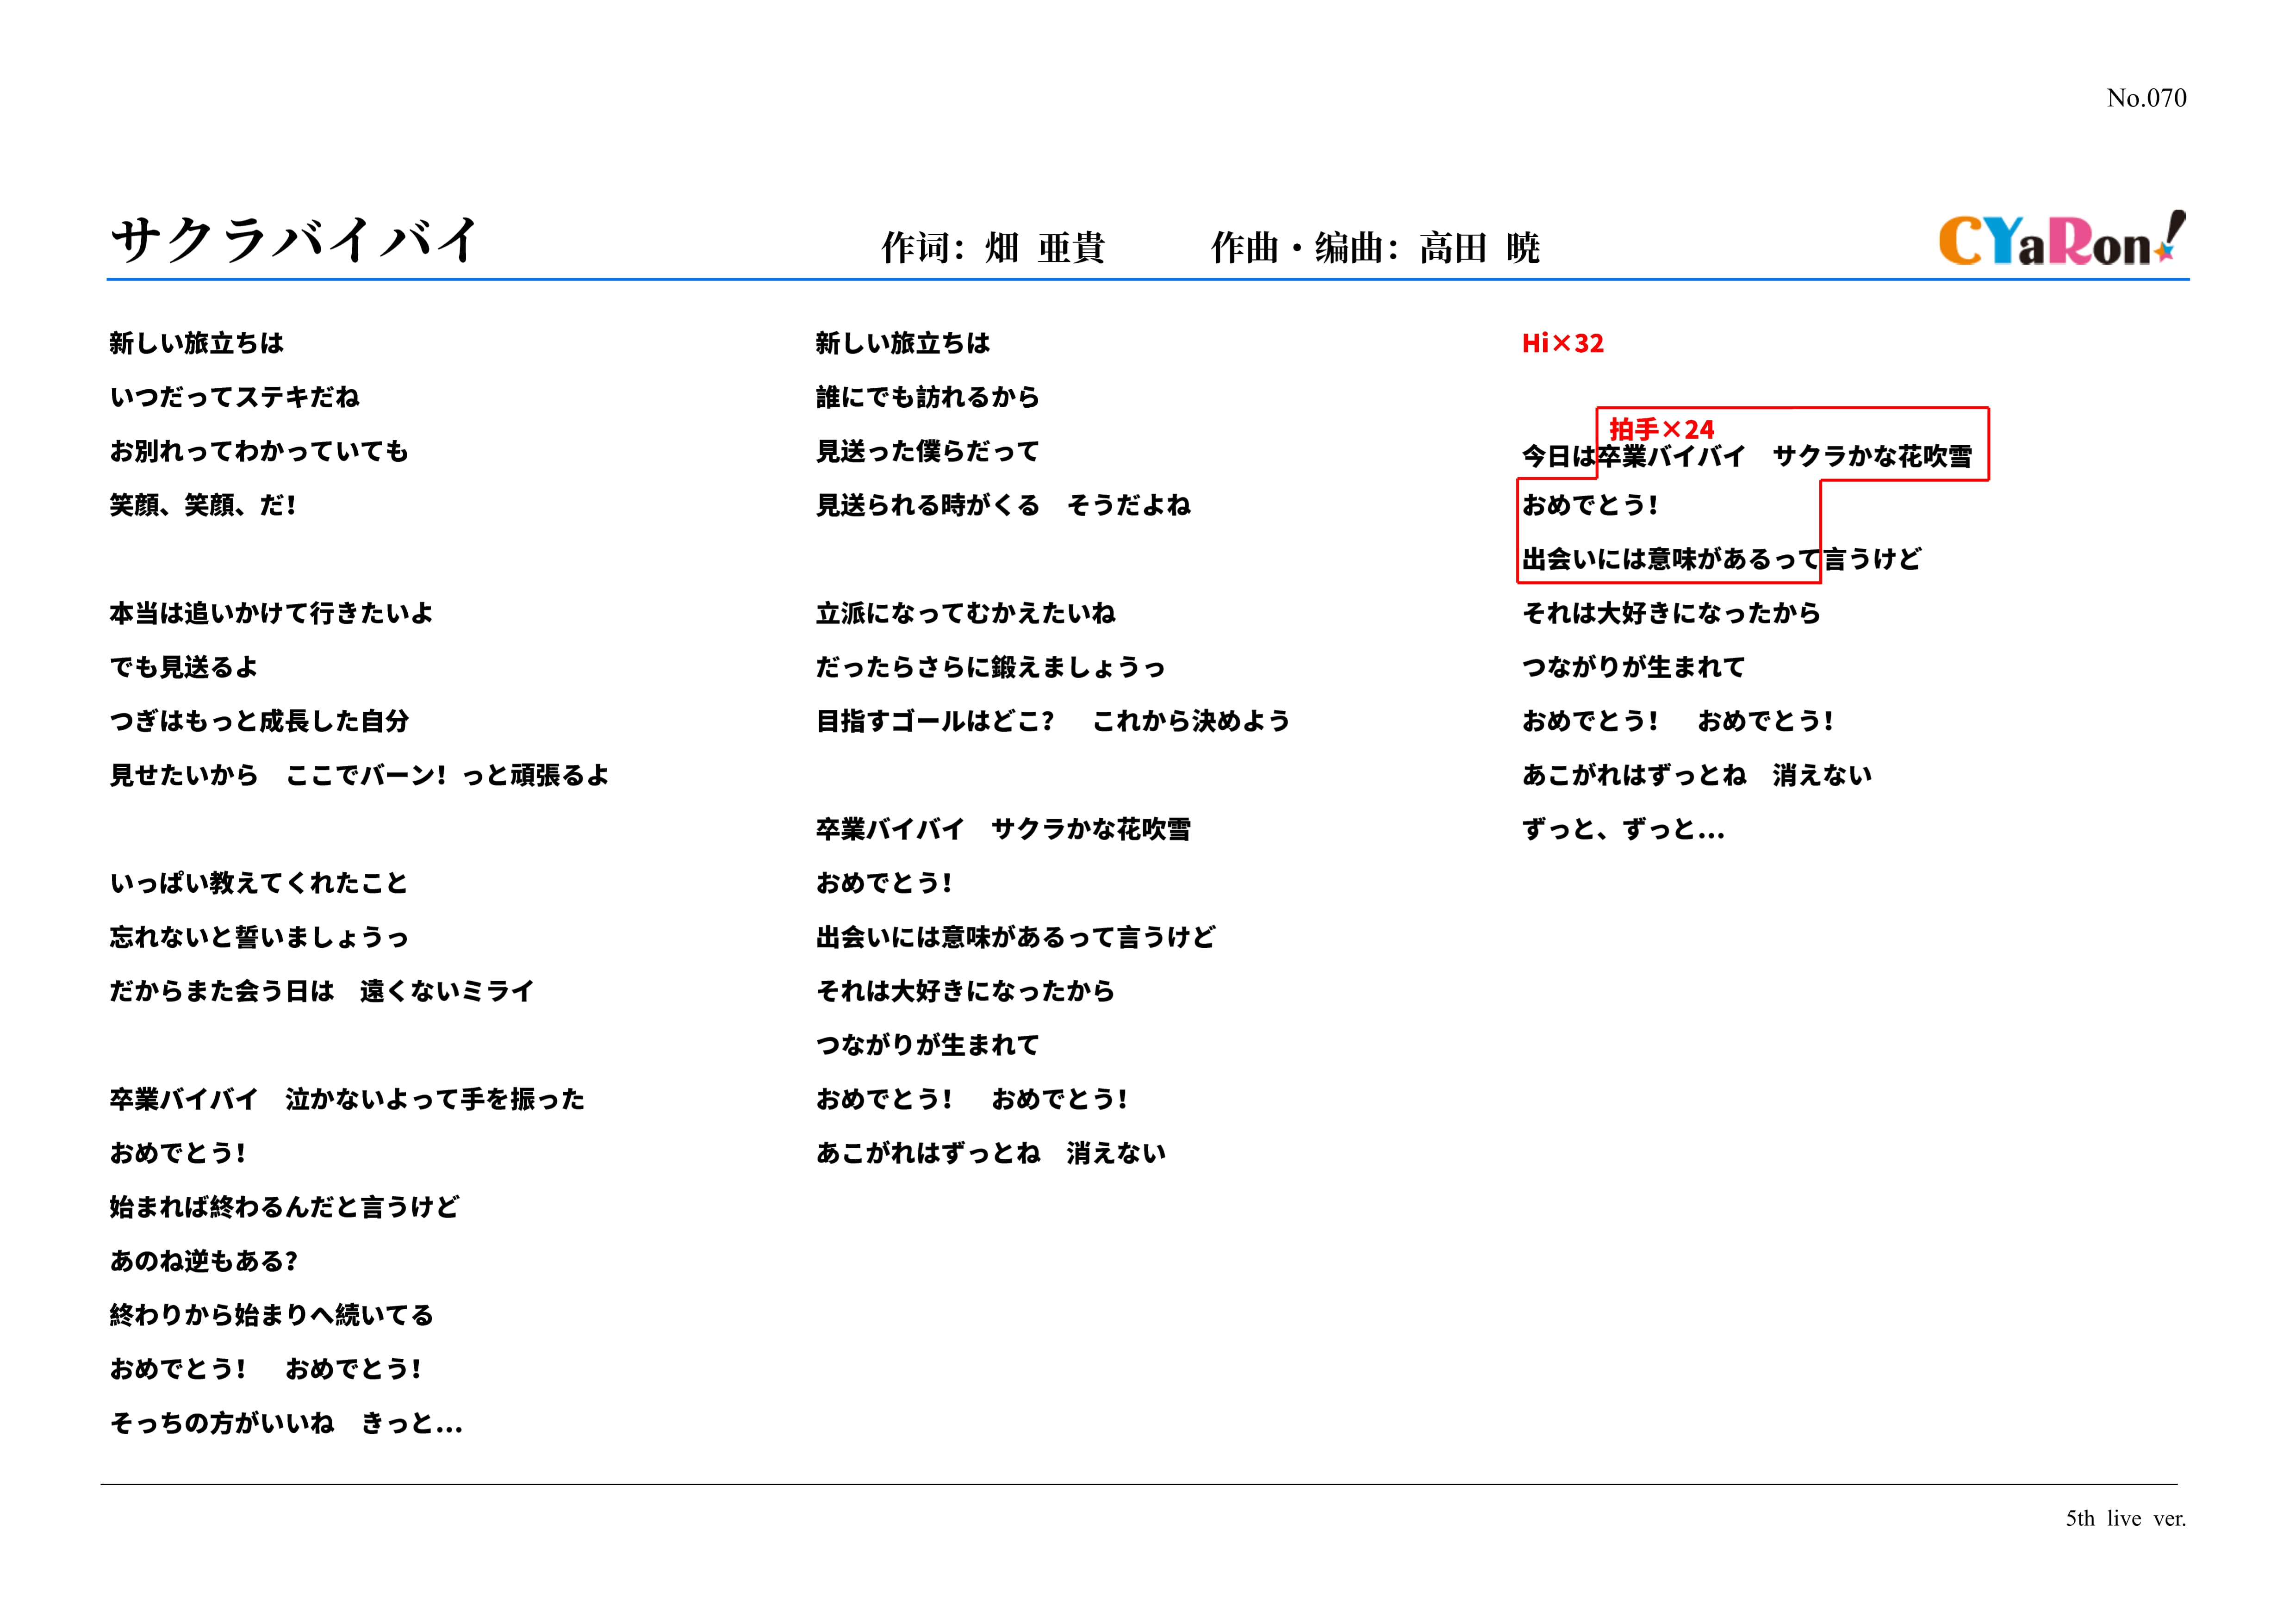Click the line 誰にでも訪れるから
Image resolution: width=2296 pixels, height=1623 pixels.
pos(928,397)
